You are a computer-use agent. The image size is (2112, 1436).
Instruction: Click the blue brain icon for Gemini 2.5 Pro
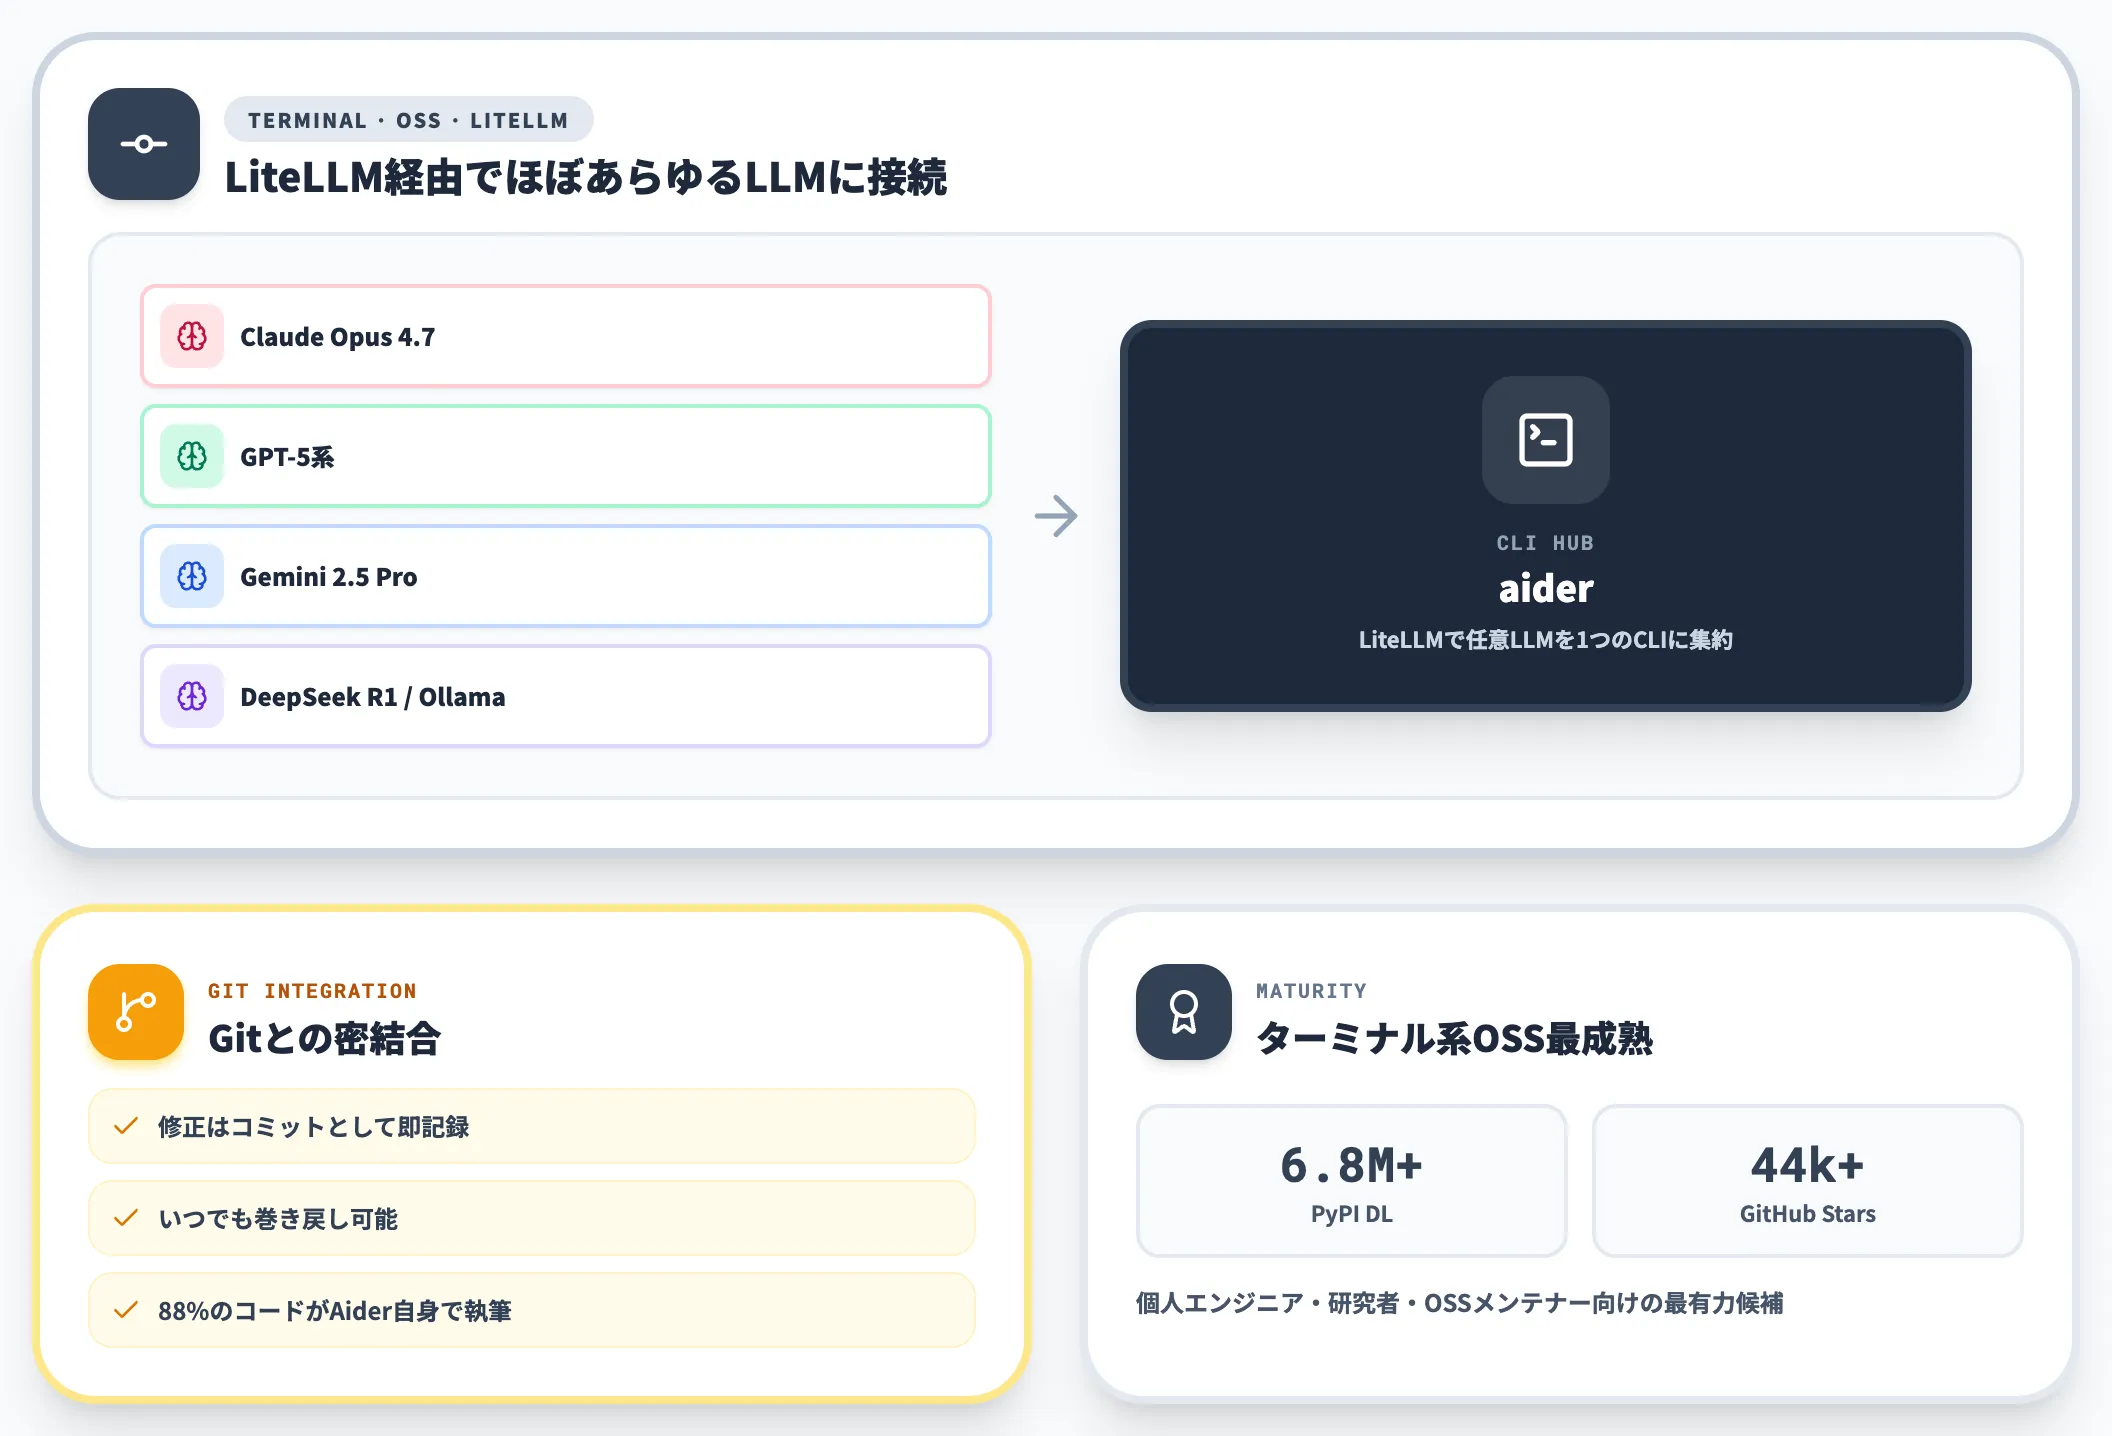[x=192, y=576]
